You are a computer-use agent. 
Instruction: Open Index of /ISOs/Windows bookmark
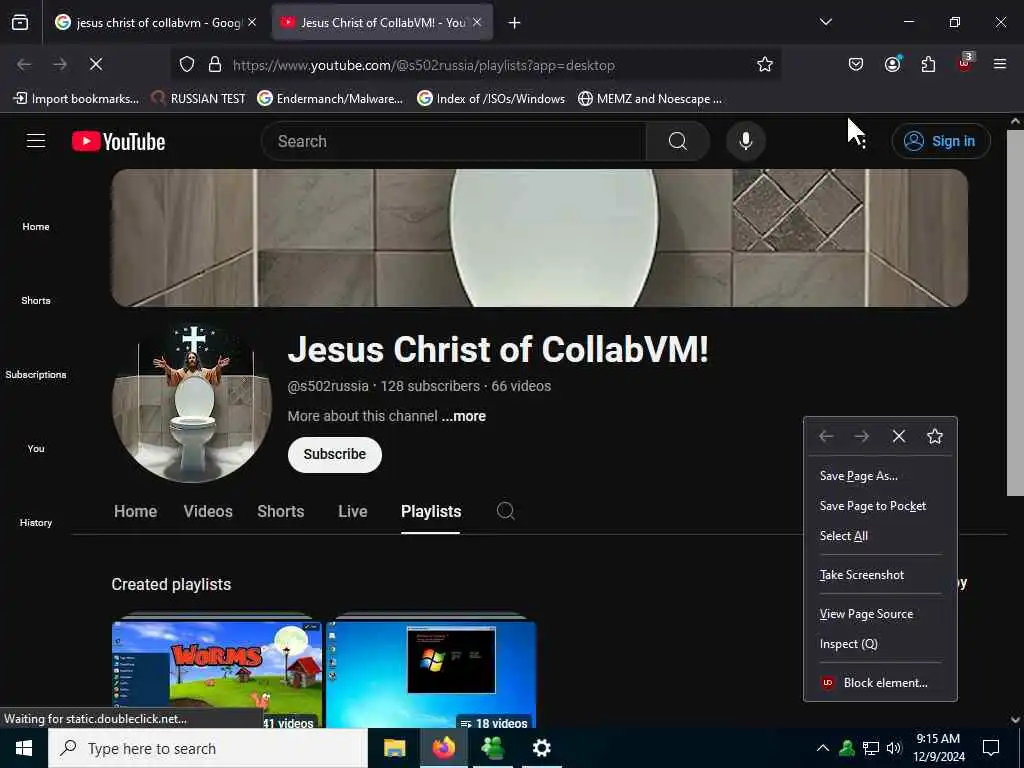click(x=491, y=99)
